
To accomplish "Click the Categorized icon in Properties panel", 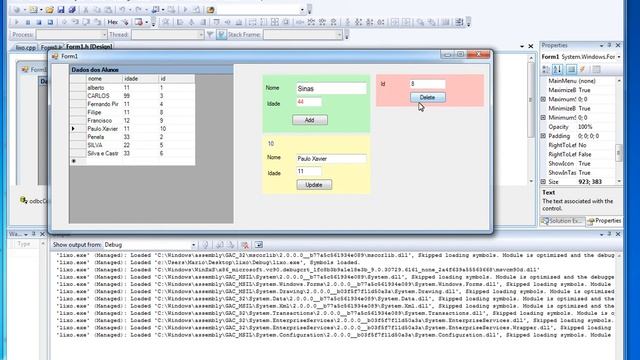I will (x=546, y=70).
